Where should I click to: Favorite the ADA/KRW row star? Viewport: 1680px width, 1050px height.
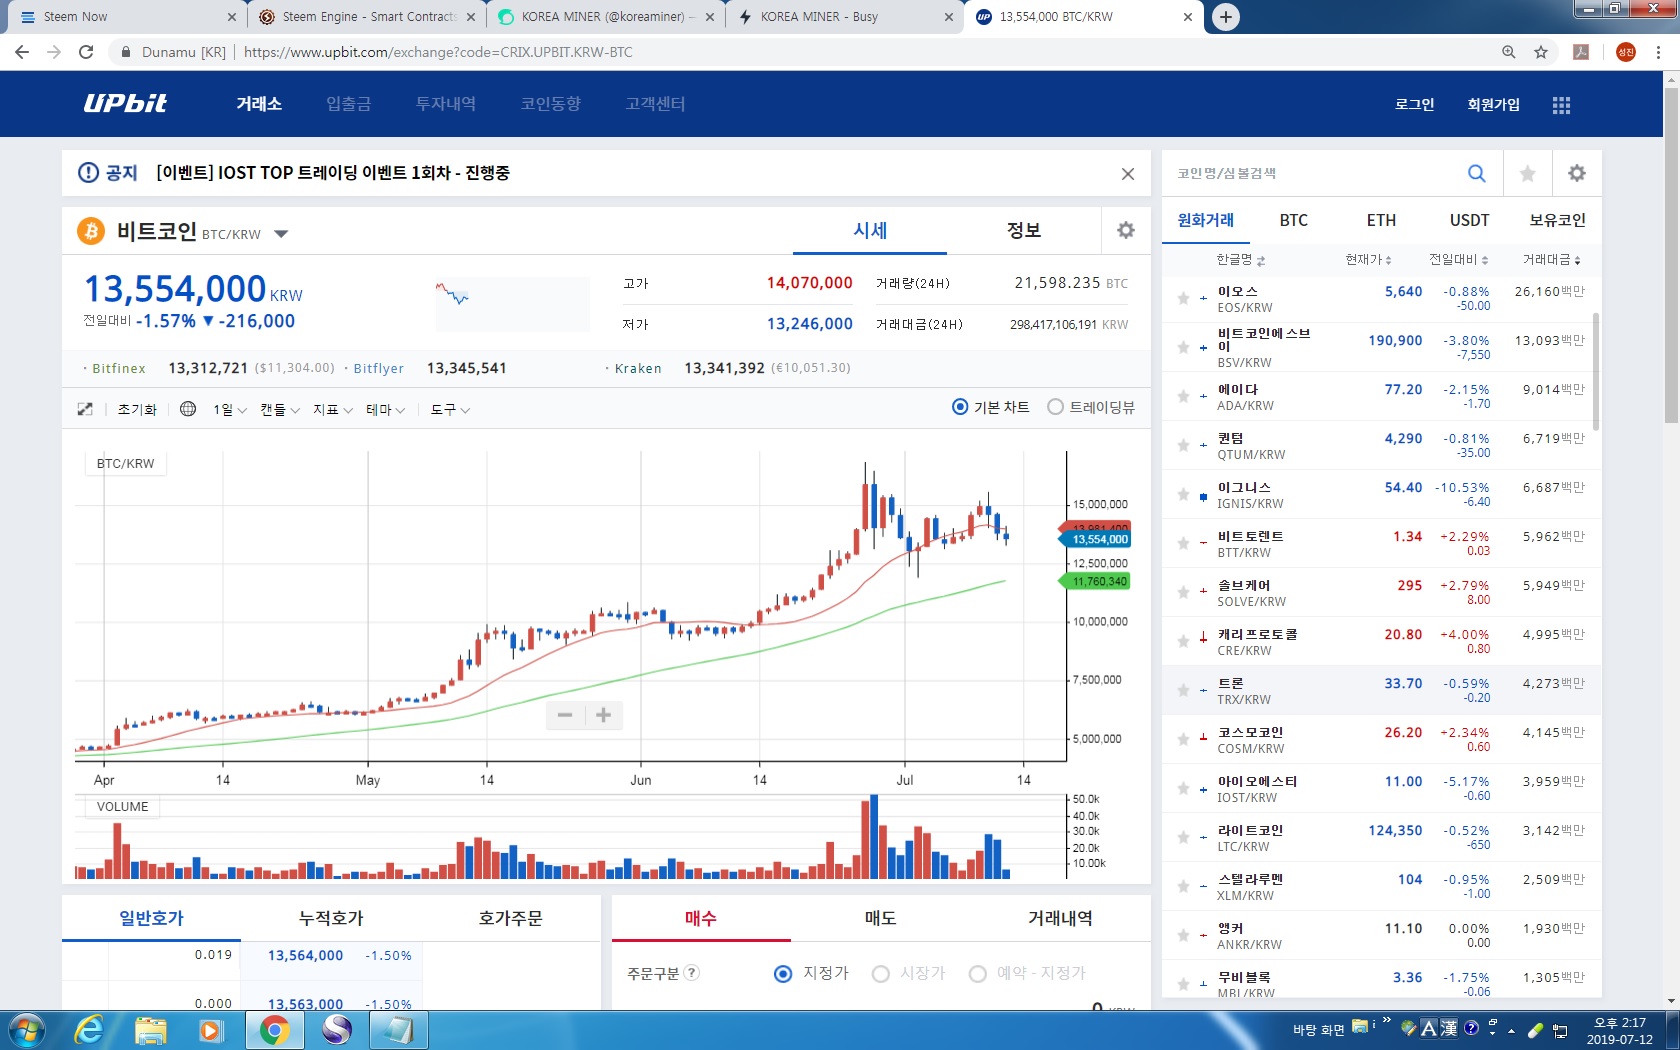pos(1183,397)
